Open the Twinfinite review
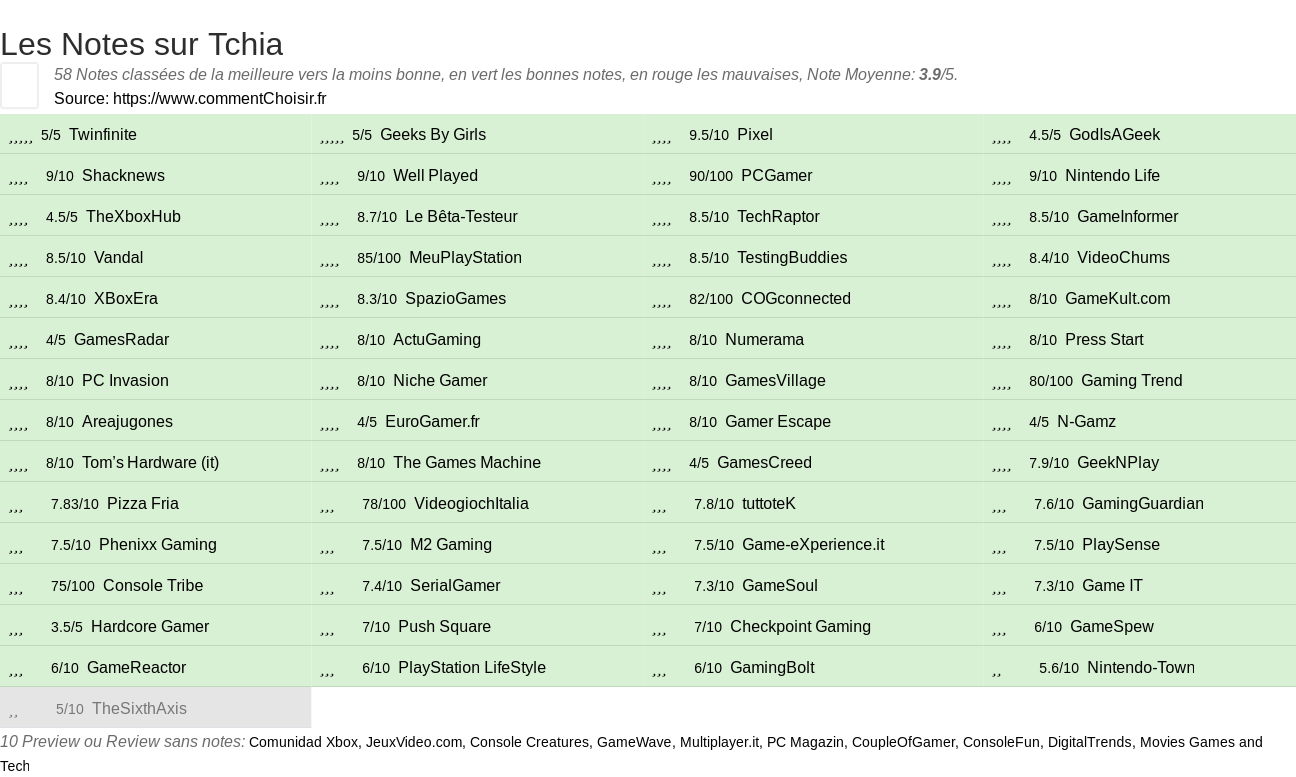 tap(103, 134)
